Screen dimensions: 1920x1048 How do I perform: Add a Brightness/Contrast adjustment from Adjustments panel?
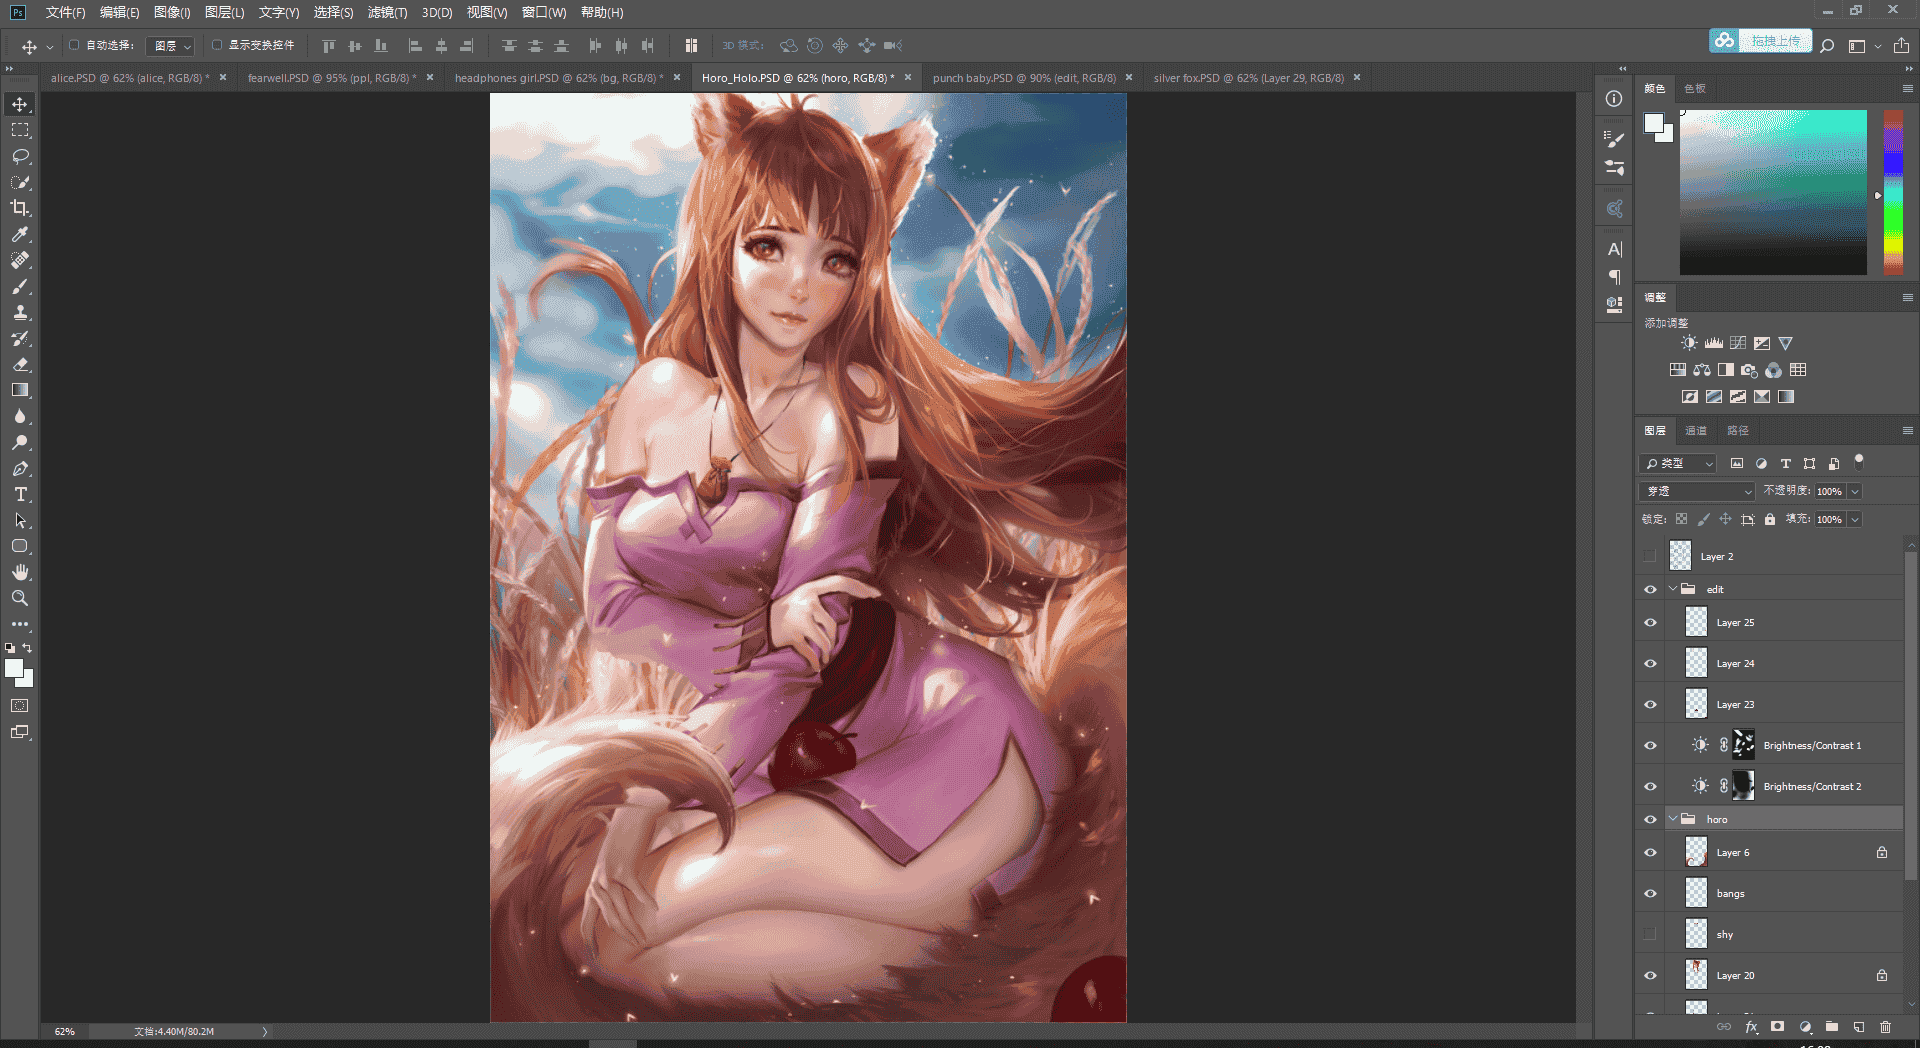click(1689, 343)
